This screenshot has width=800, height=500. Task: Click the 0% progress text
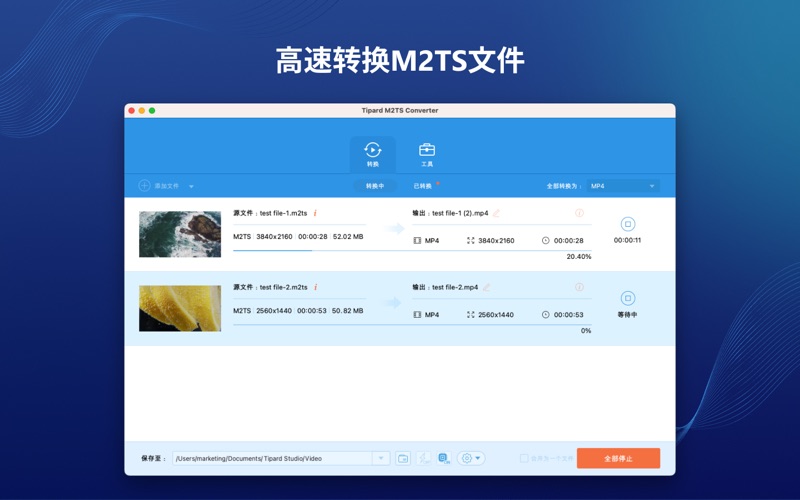[x=586, y=331]
